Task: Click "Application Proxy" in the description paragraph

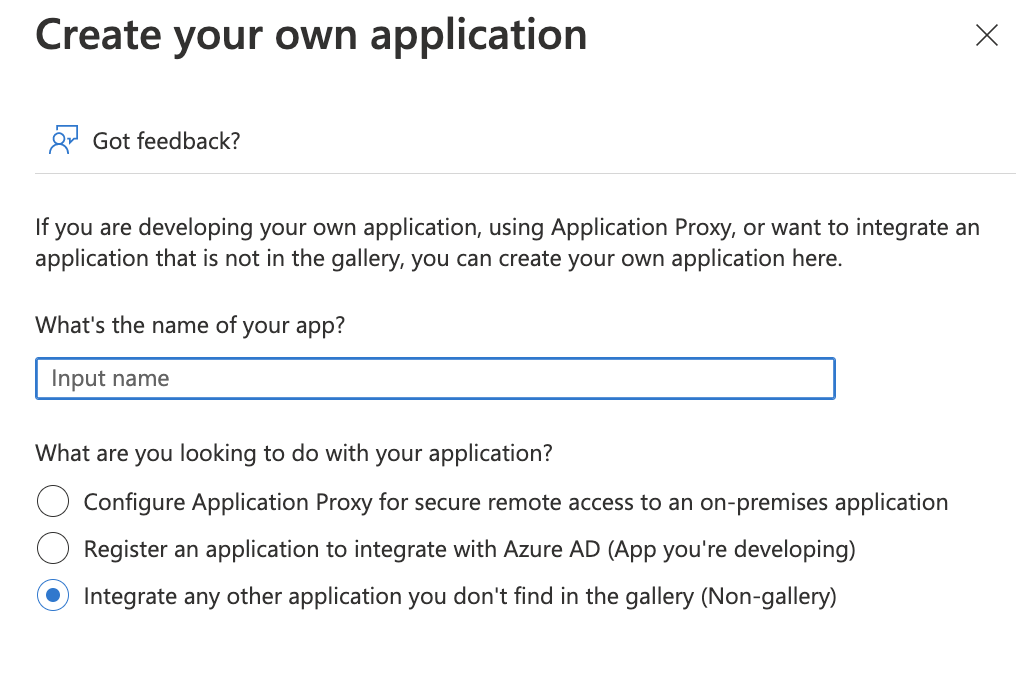Action: click(x=637, y=228)
